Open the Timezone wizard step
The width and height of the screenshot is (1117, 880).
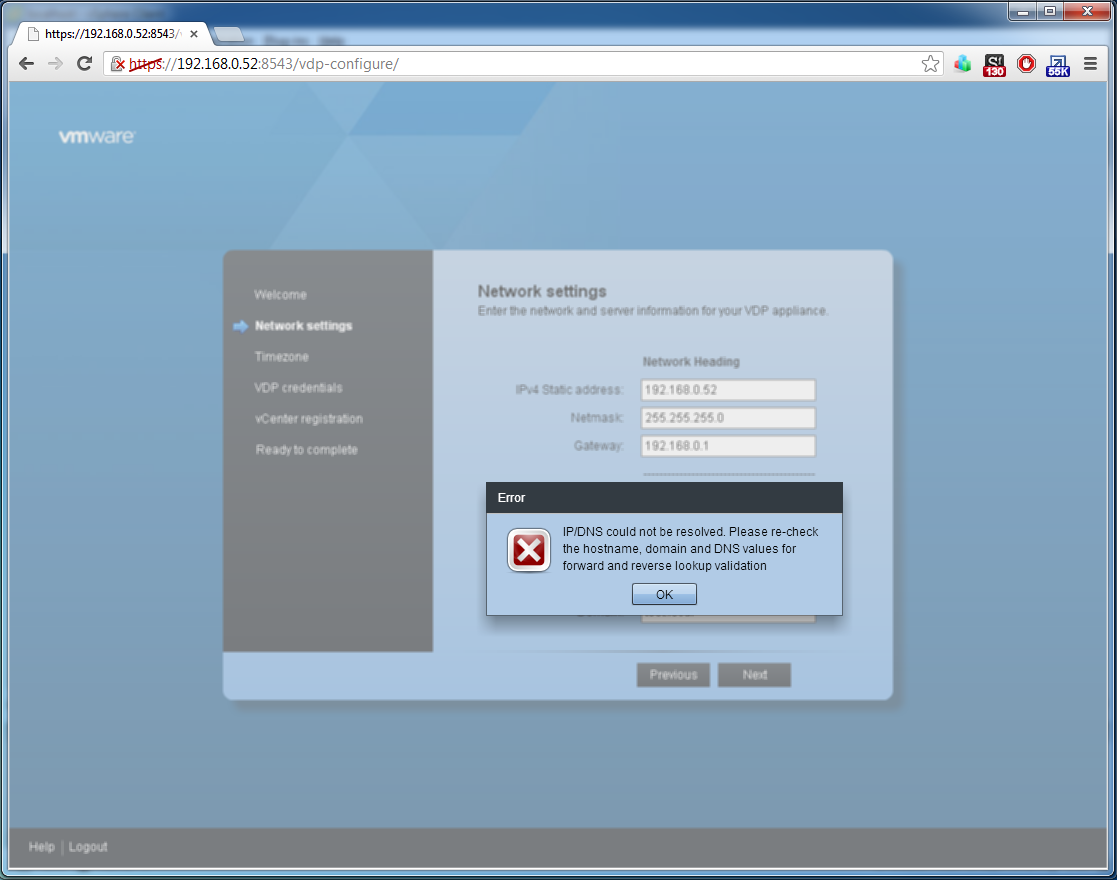tap(282, 357)
